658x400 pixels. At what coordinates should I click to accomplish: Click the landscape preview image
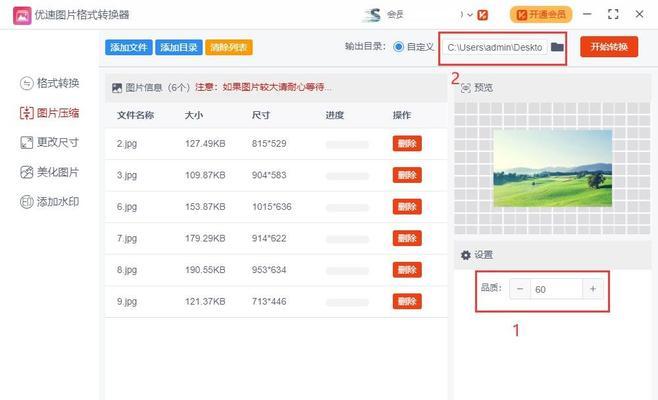tap(553, 168)
